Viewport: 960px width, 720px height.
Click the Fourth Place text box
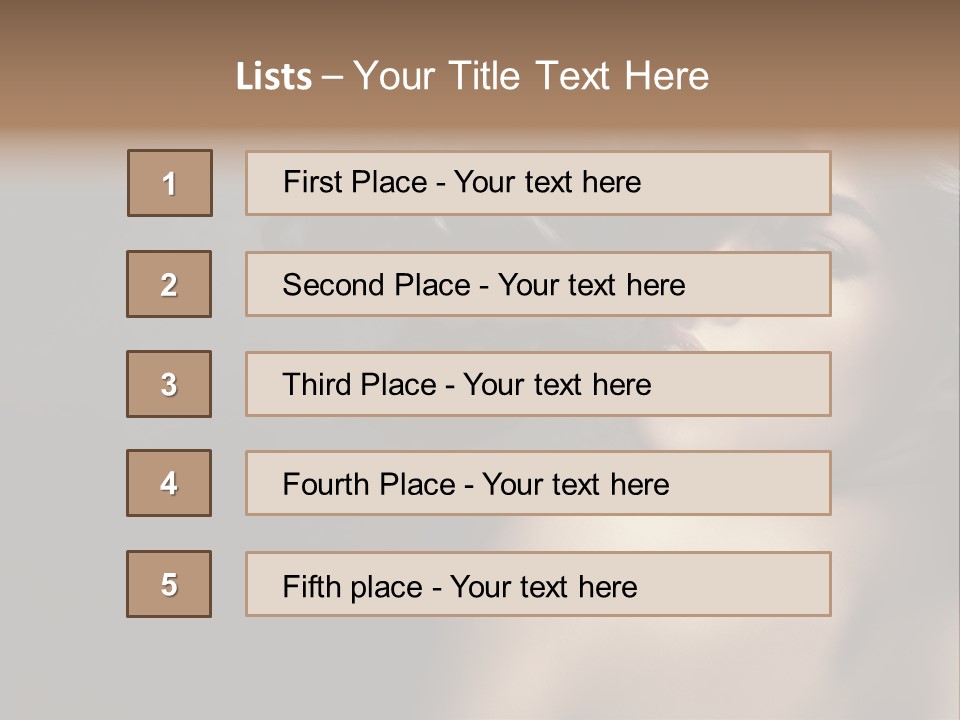tap(538, 484)
